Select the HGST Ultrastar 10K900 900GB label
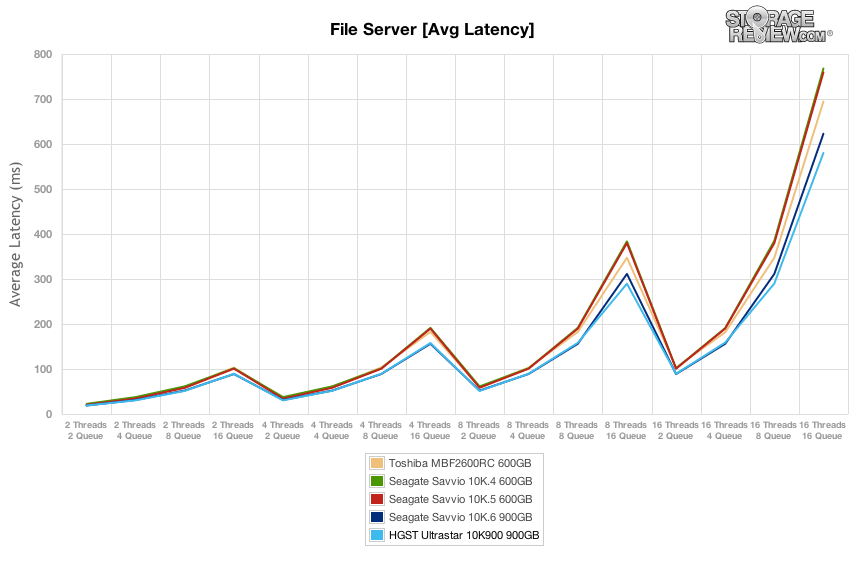The image size is (850, 563). (464, 535)
